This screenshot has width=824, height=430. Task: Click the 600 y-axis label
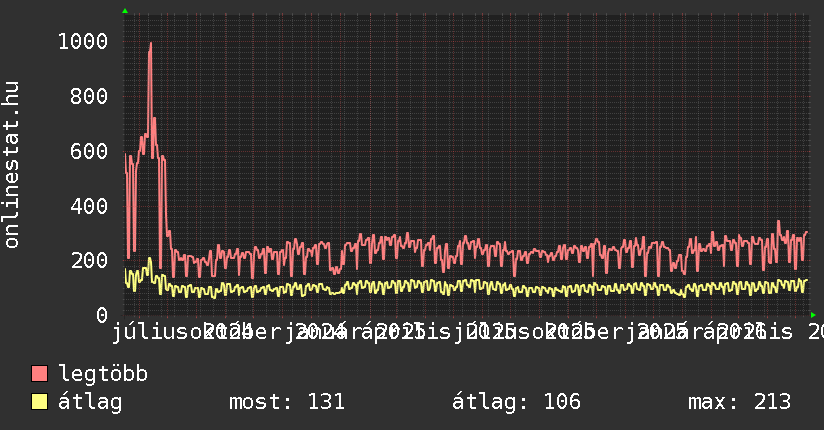(89, 151)
